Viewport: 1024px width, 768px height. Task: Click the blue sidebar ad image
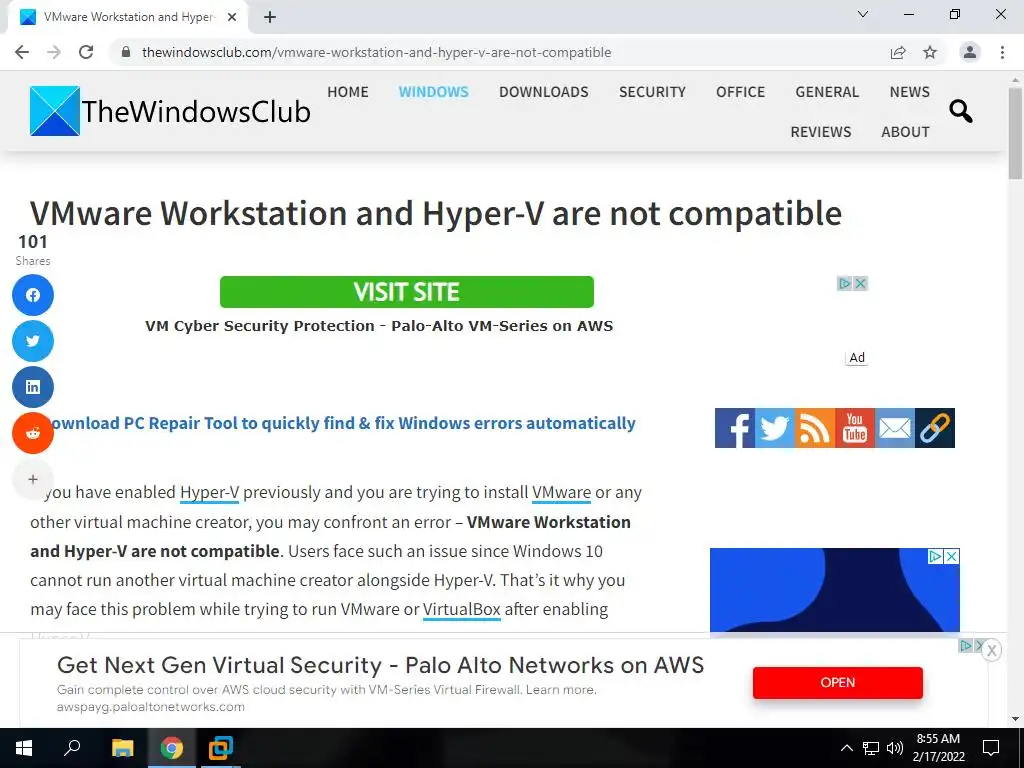[x=835, y=590]
